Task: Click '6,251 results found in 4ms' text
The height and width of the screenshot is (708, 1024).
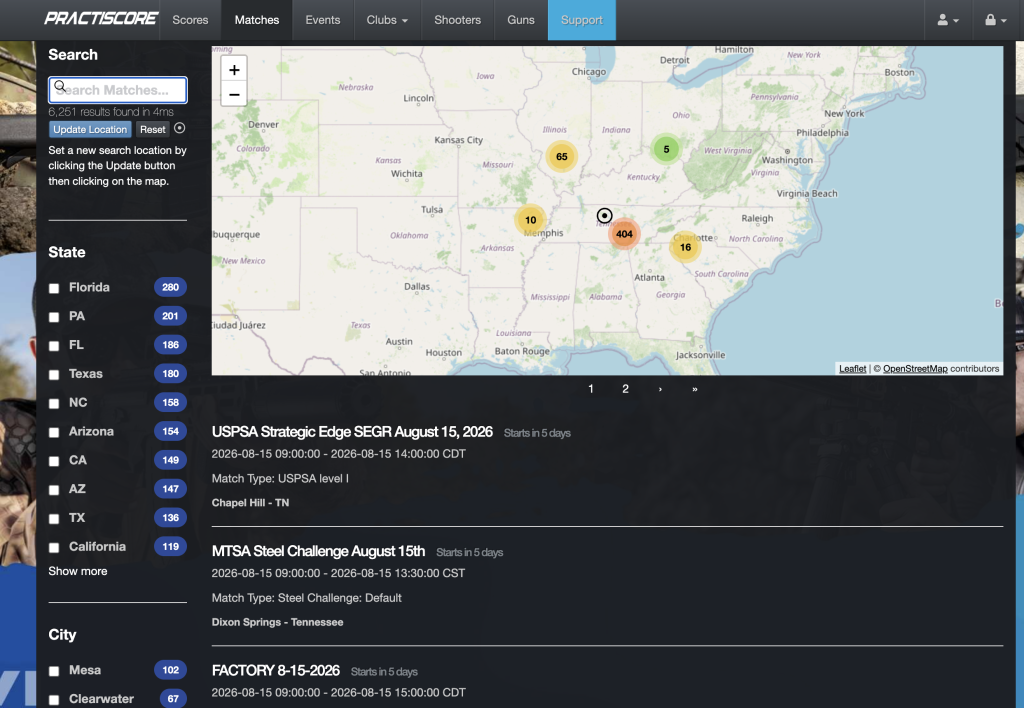Action: click(x=111, y=112)
